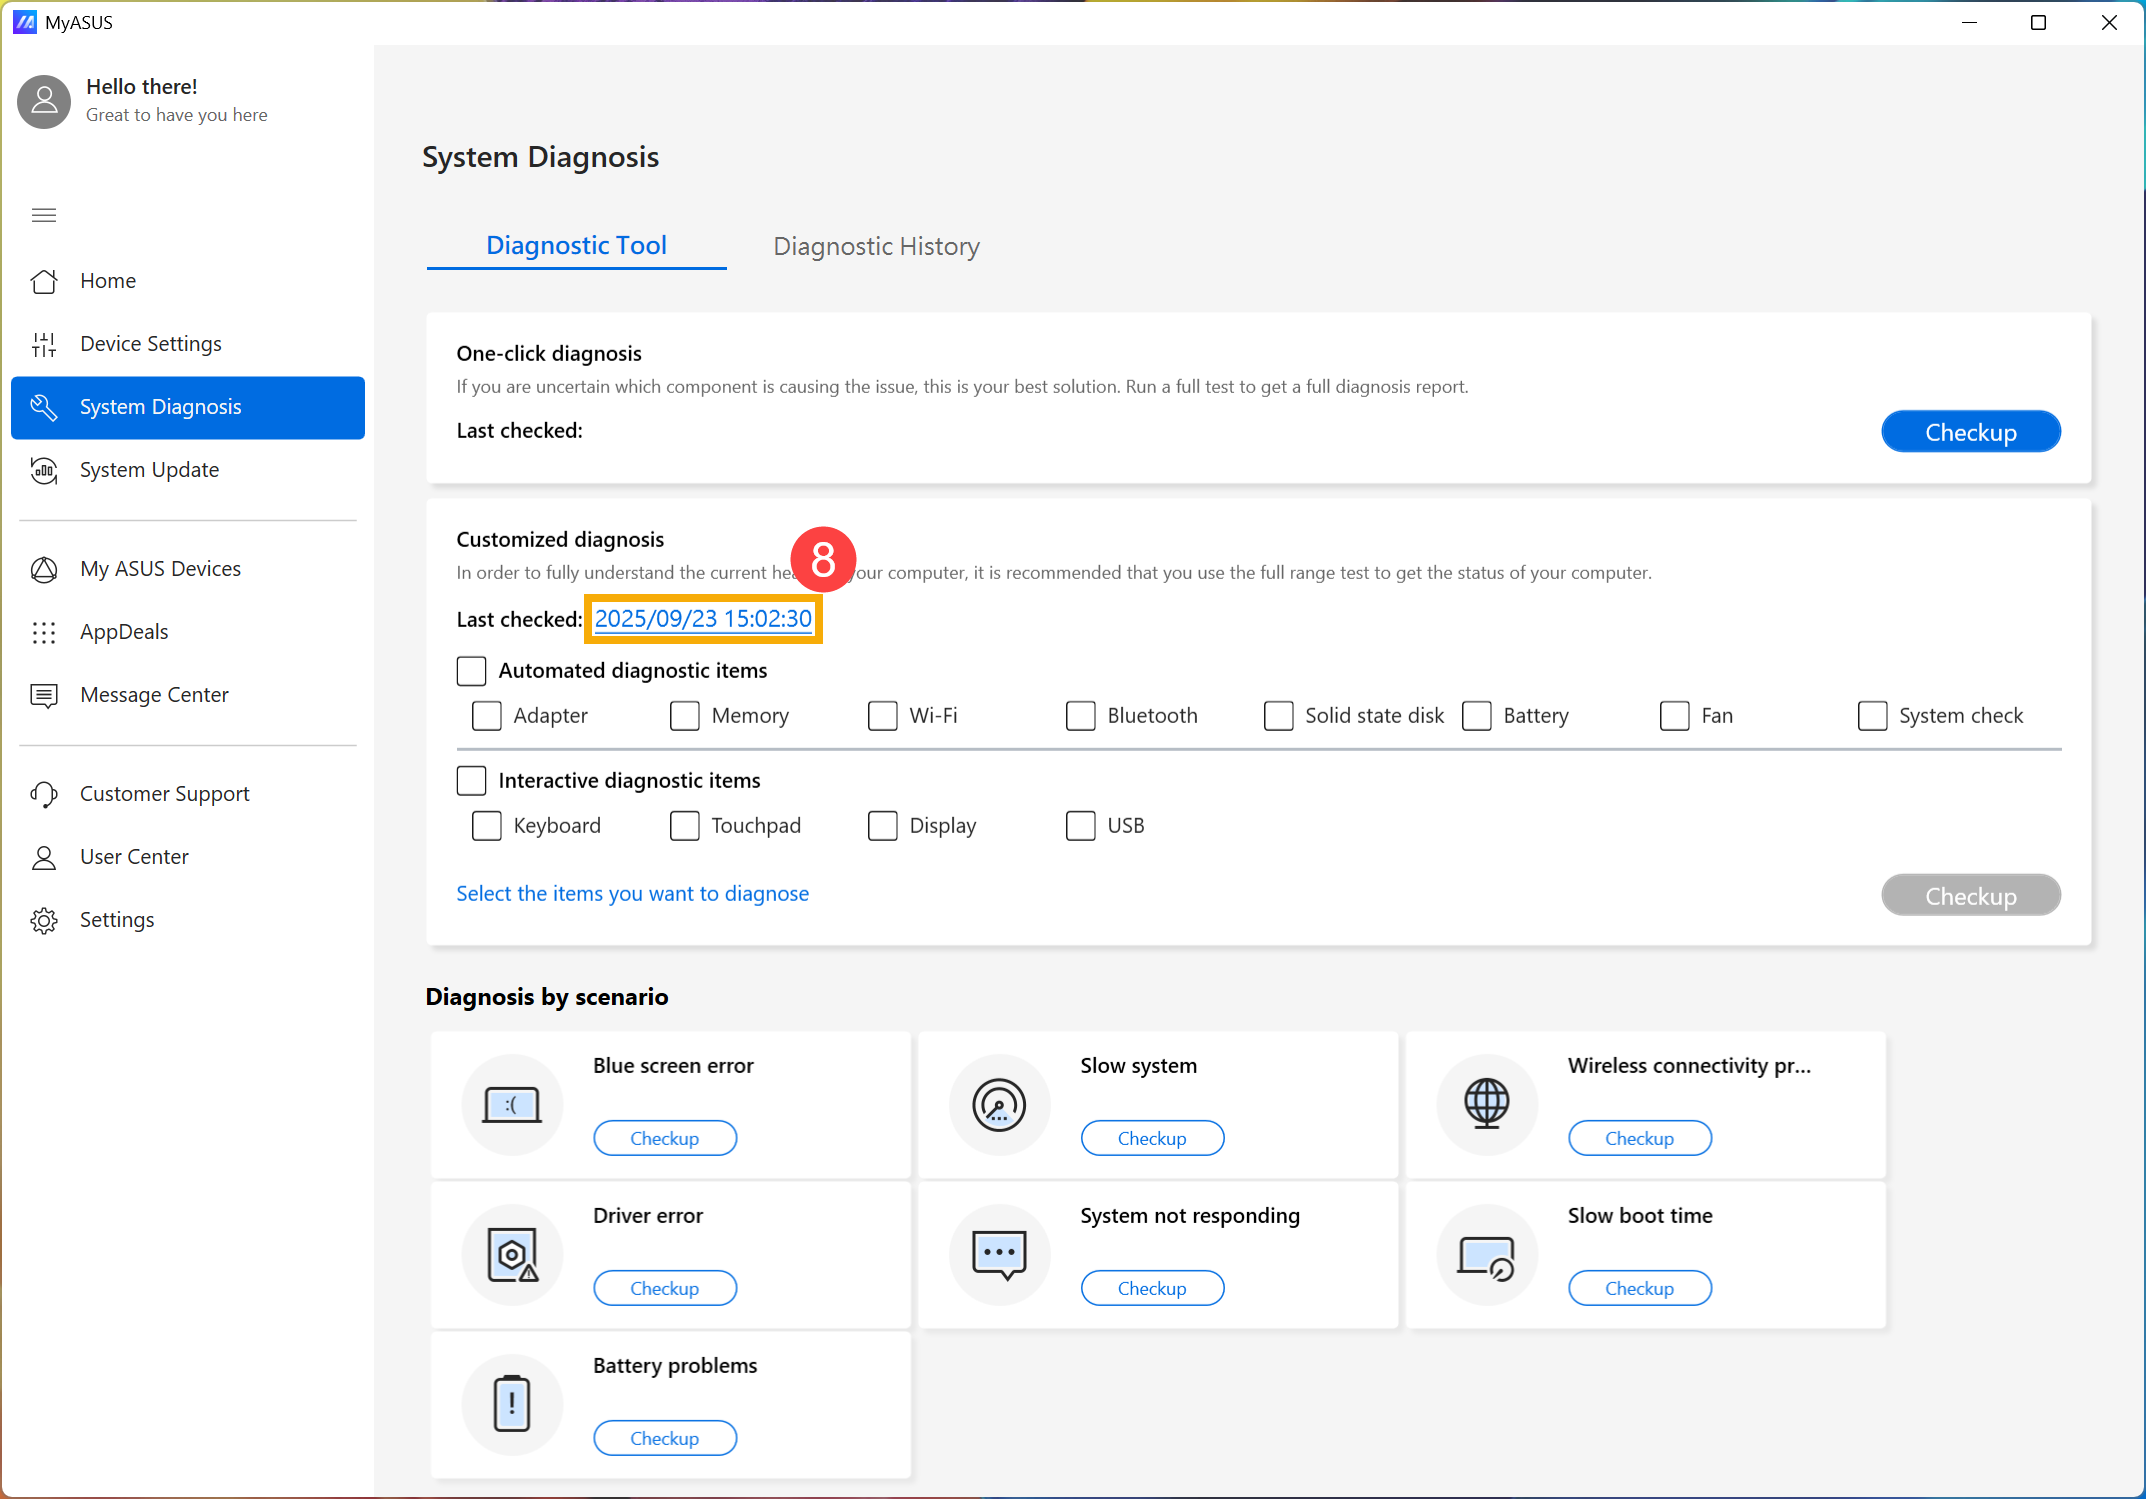Click the Driver error icon
The width and height of the screenshot is (2146, 1499).
pyautogui.click(x=512, y=1255)
